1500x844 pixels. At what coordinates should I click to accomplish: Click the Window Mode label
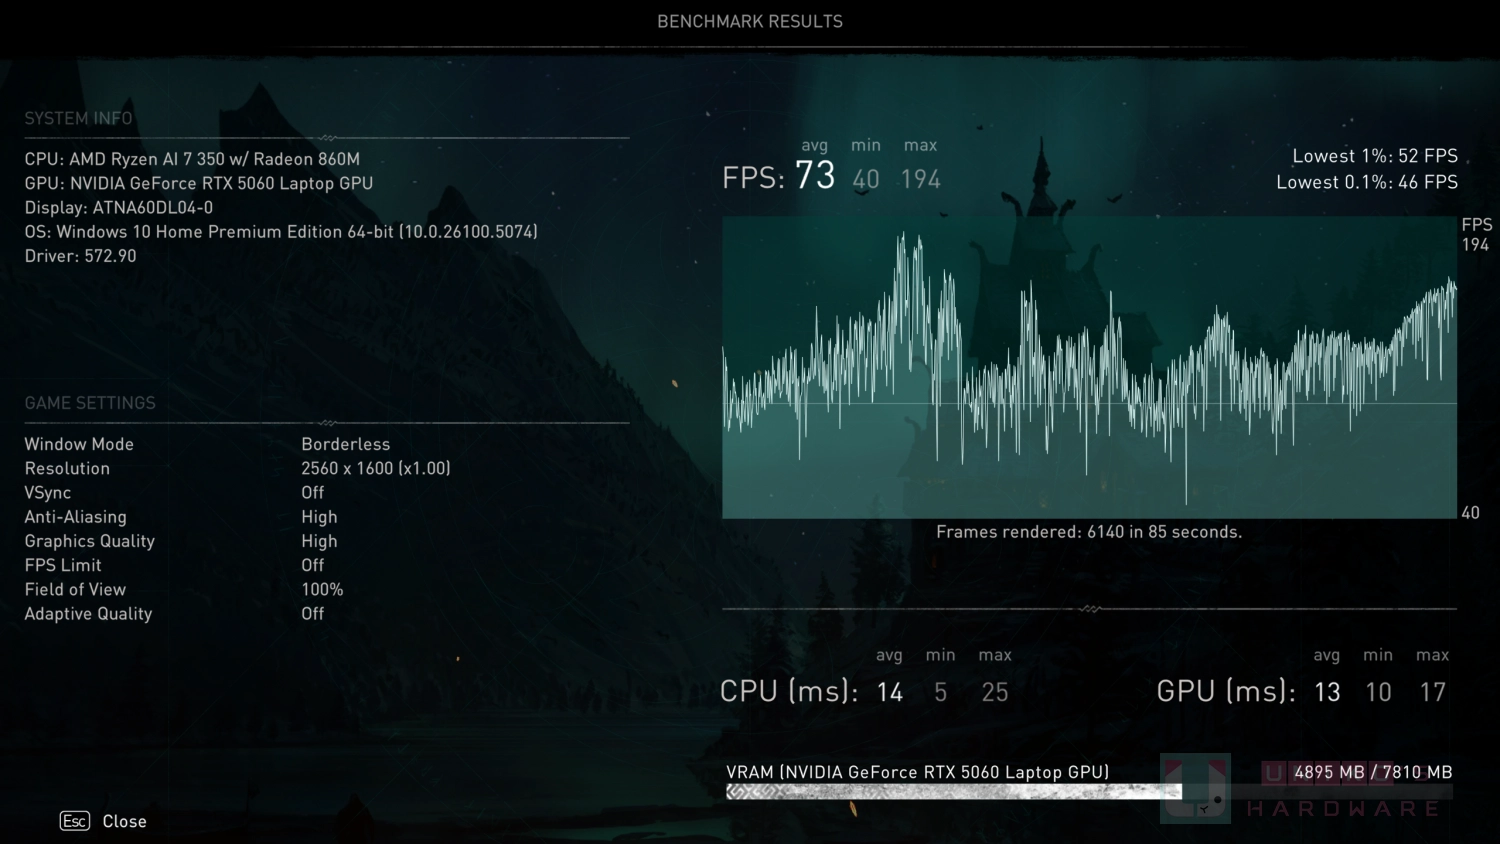(79, 444)
